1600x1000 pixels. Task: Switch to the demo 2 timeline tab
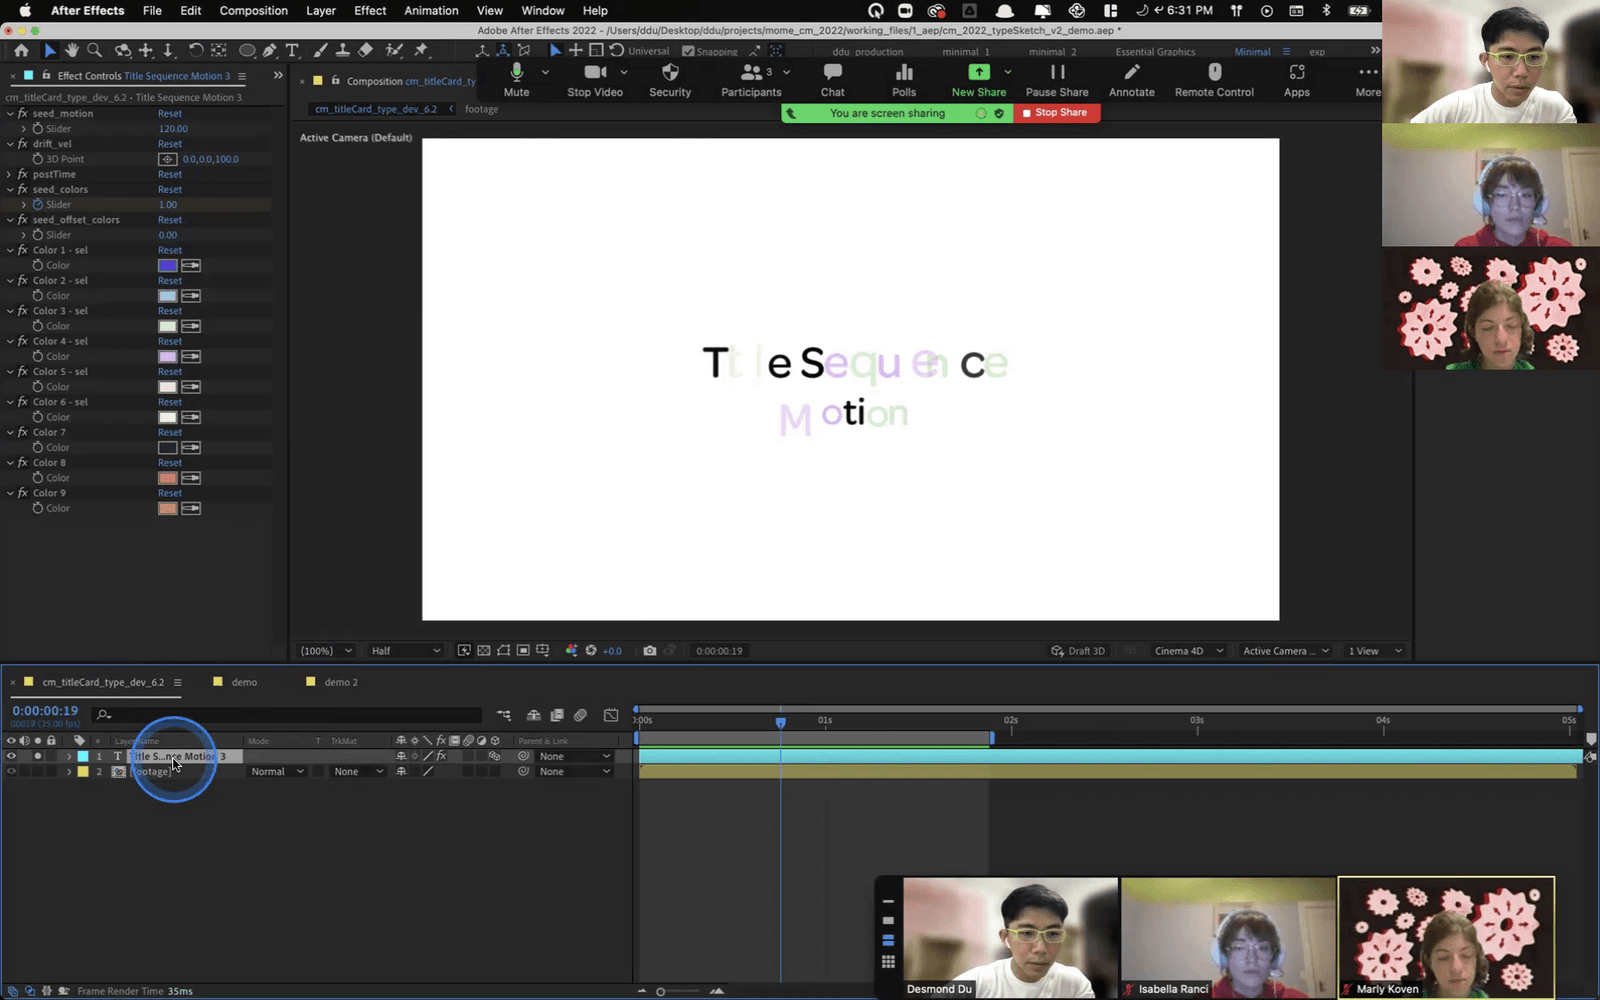(x=340, y=682)
